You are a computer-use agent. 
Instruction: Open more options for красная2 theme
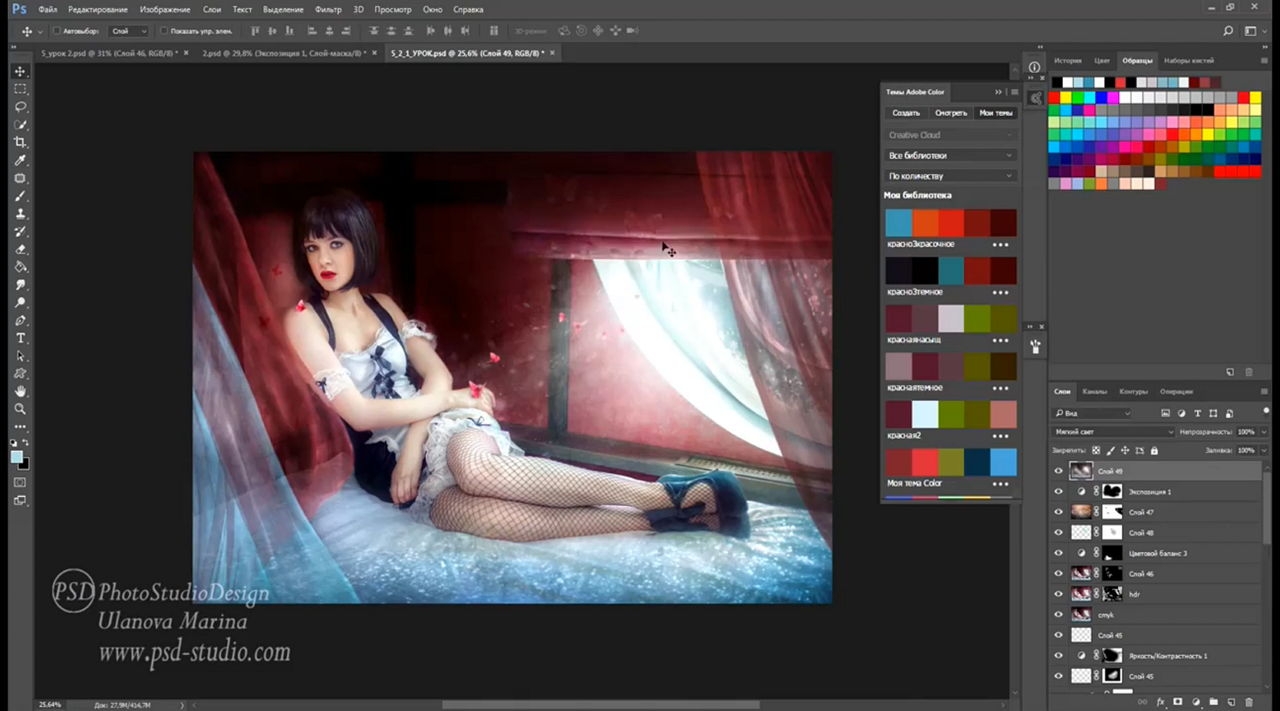pyautogui.click(x=1000, y=436)
